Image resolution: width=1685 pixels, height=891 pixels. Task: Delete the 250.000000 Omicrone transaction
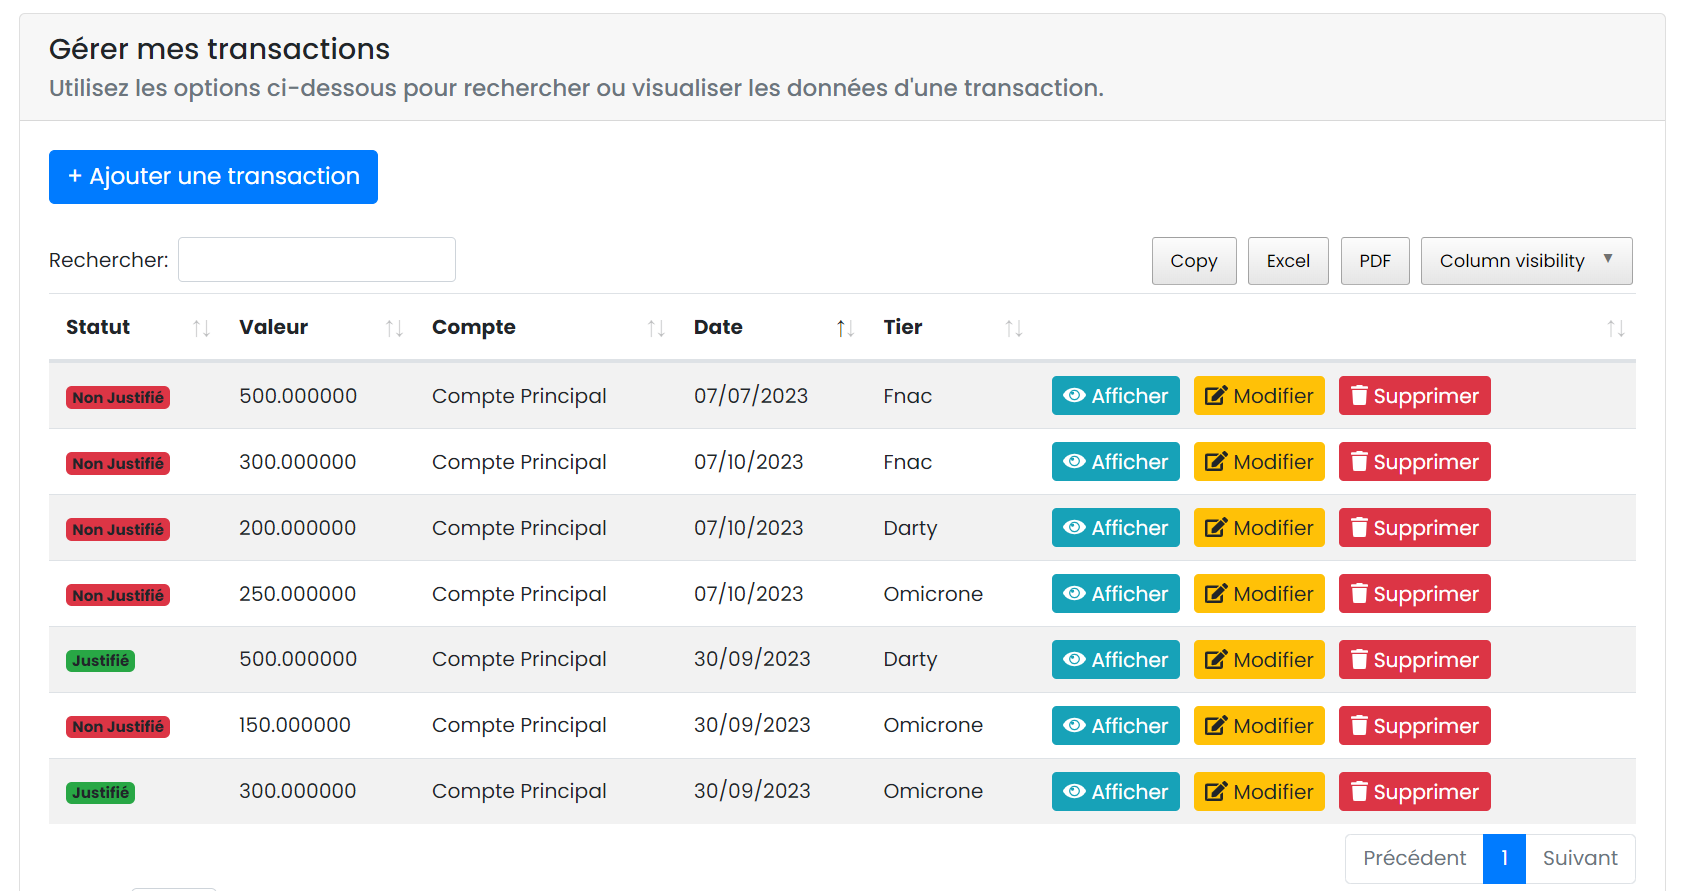click(1414, 594)
